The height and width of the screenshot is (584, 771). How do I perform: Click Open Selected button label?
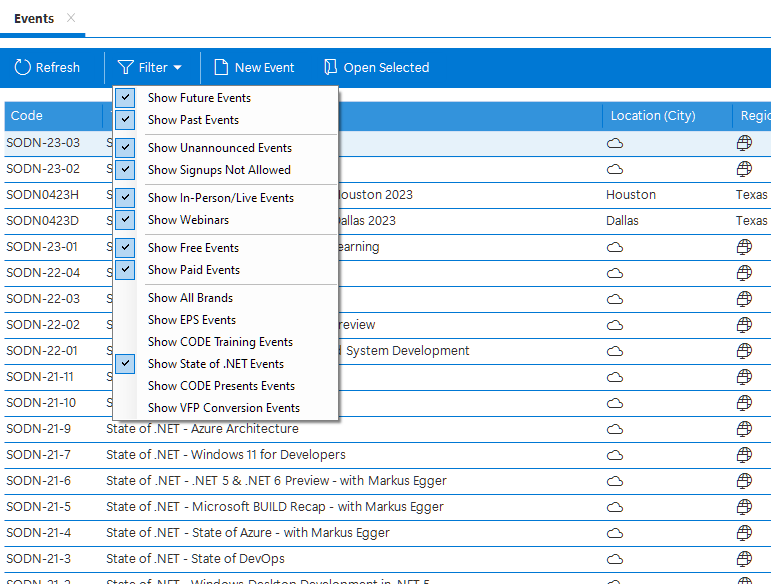[x=386, y=67]
